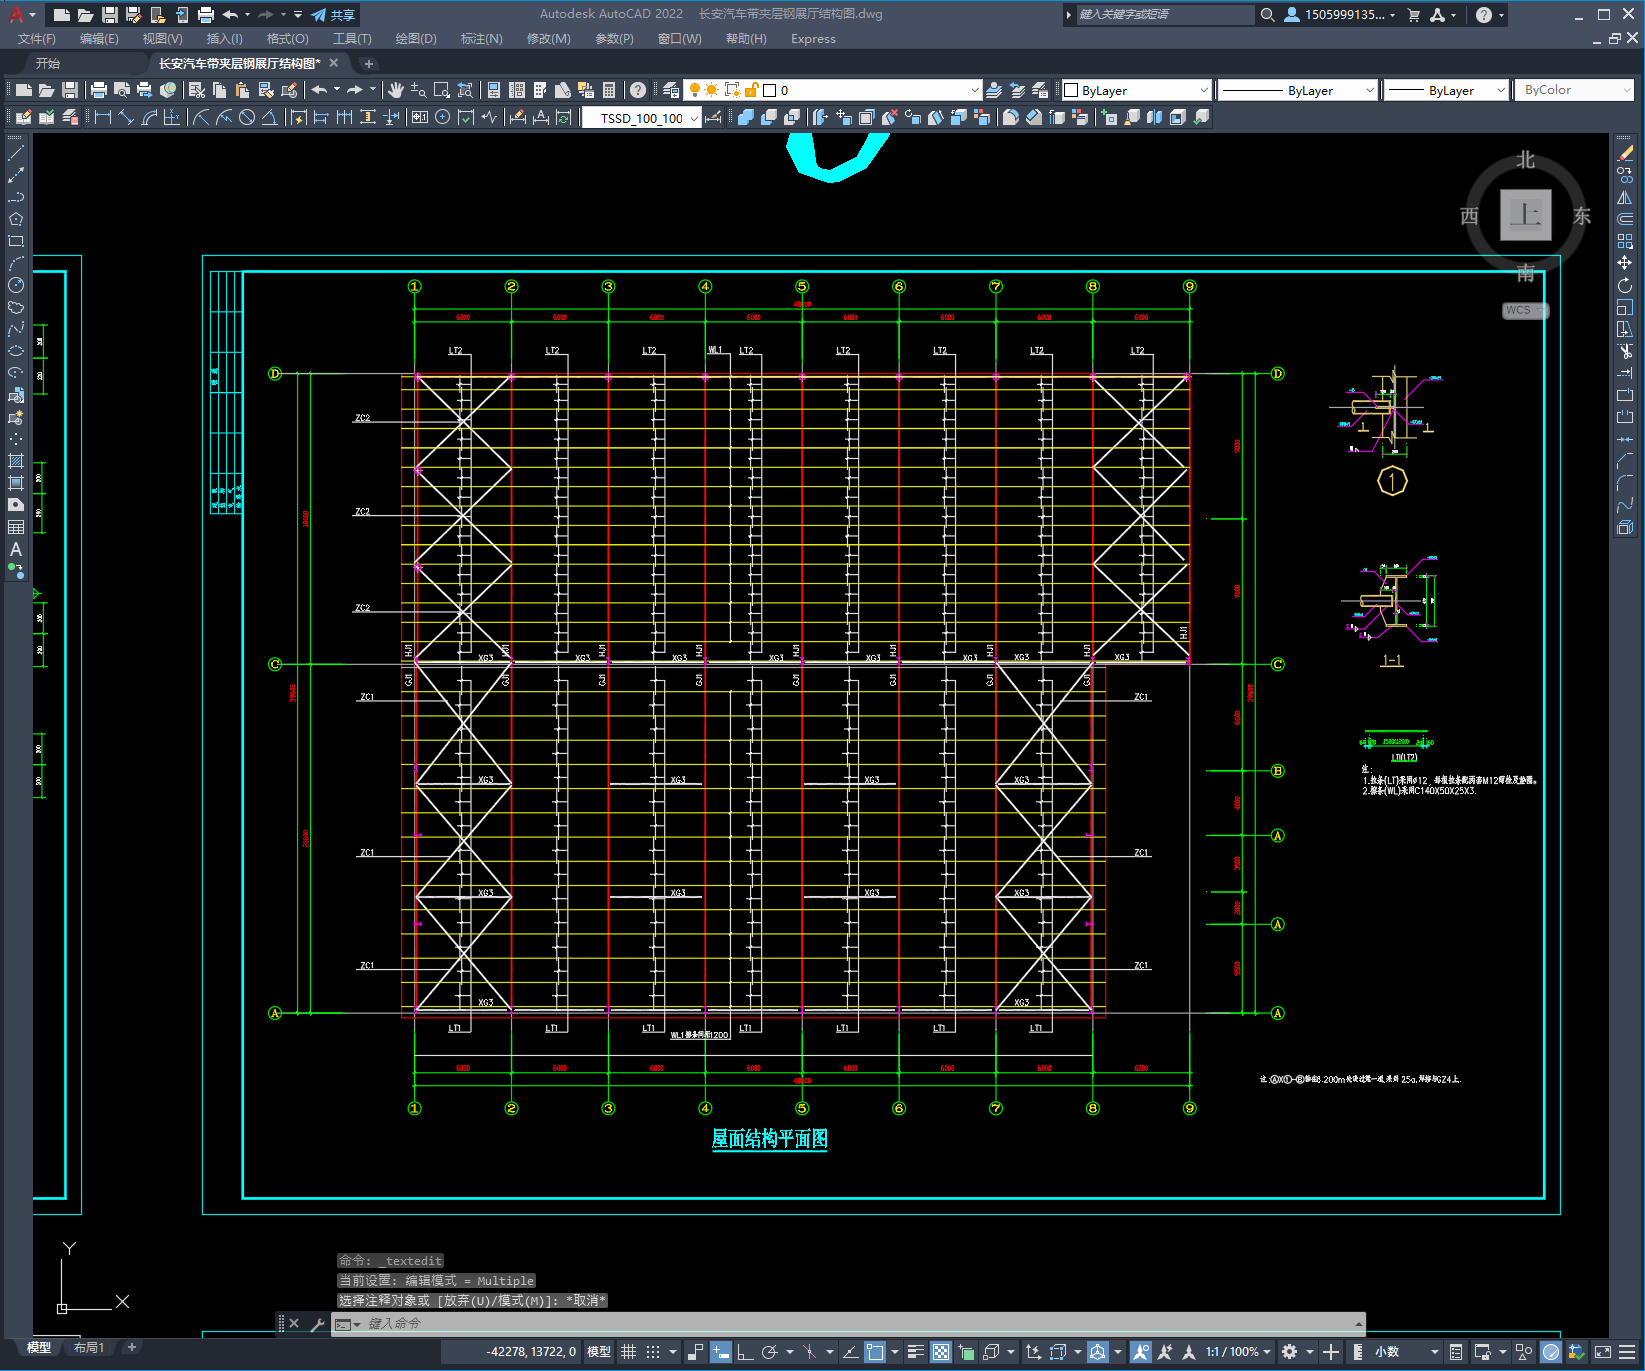Open the 视图(V) menu

tap(162, 39)
